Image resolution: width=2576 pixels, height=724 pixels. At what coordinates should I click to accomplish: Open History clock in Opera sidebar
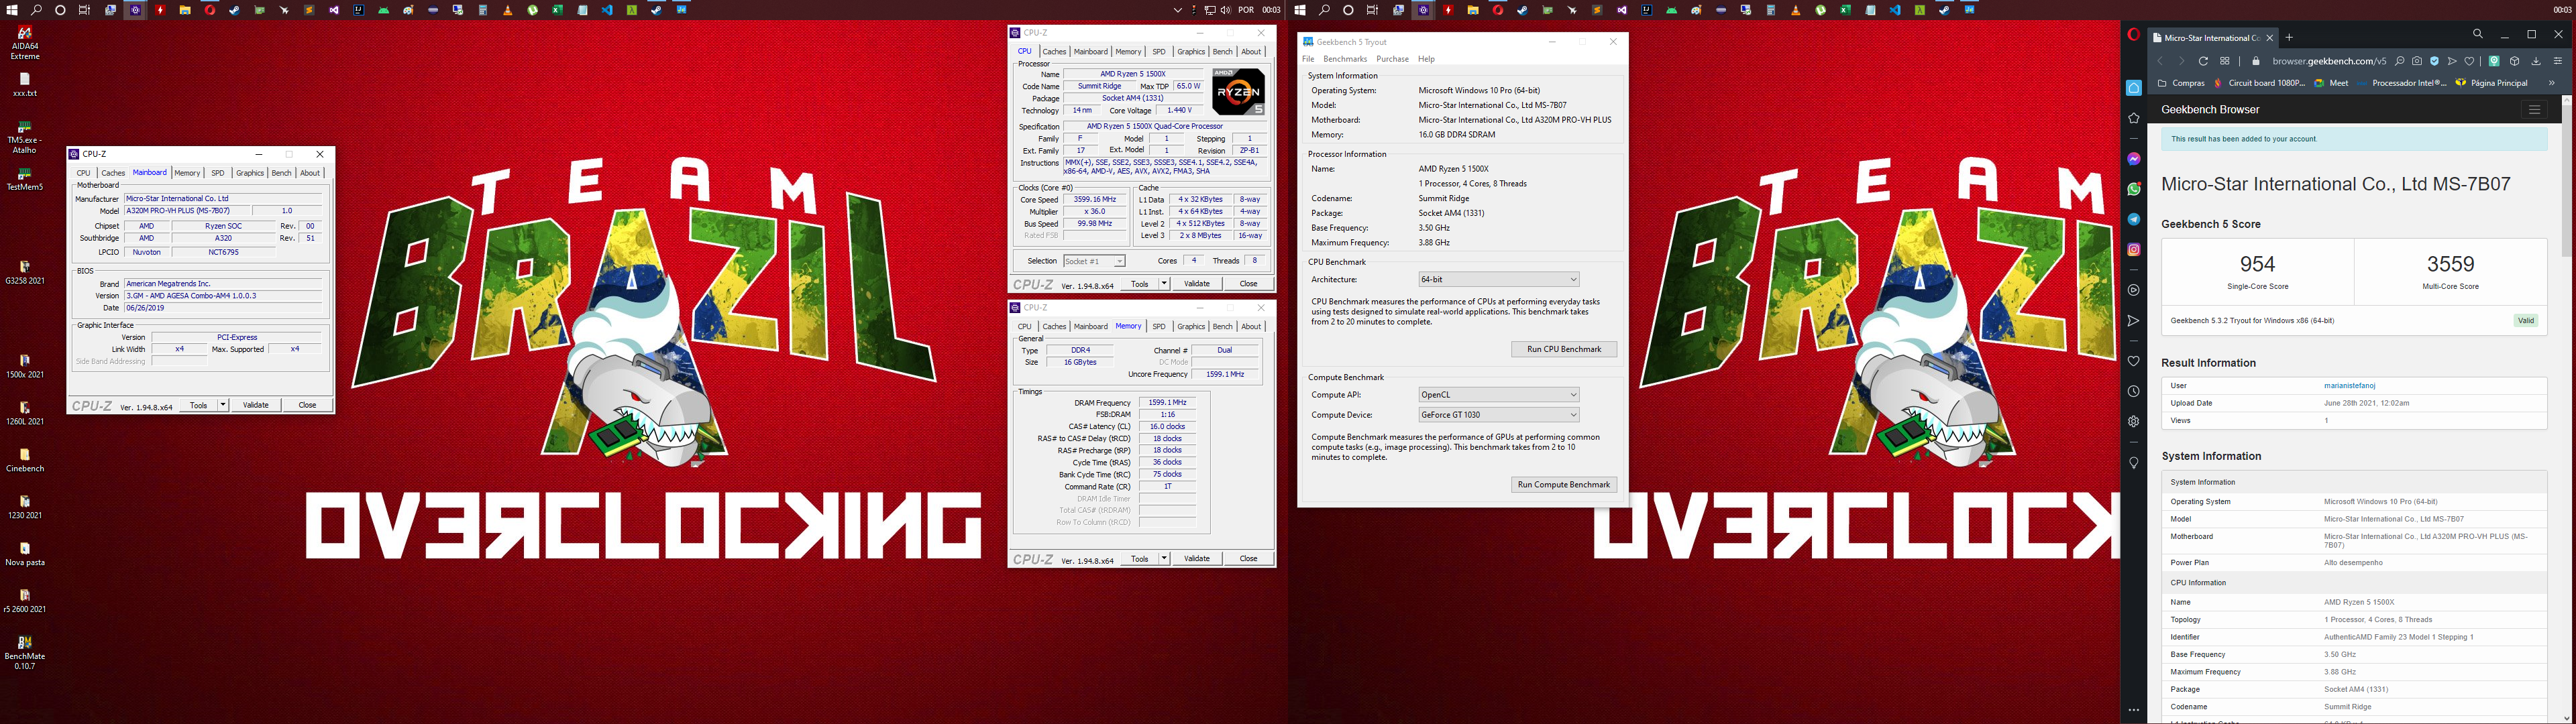point(2133,391)
